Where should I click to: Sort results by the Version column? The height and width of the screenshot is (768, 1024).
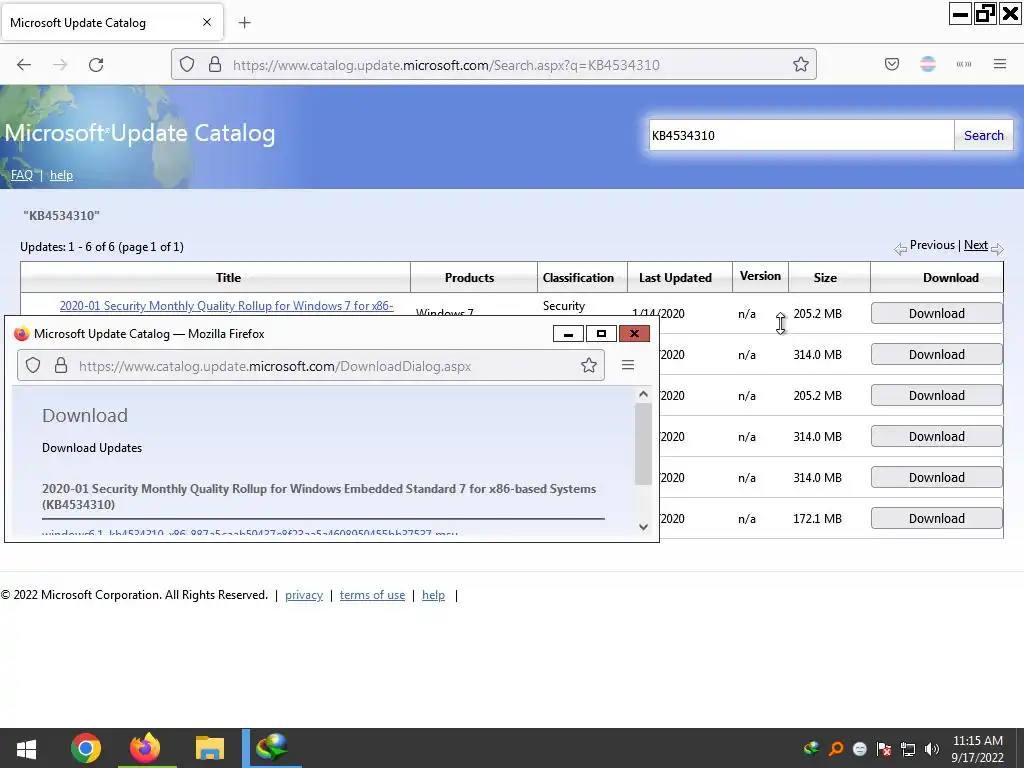coord(760,276)
